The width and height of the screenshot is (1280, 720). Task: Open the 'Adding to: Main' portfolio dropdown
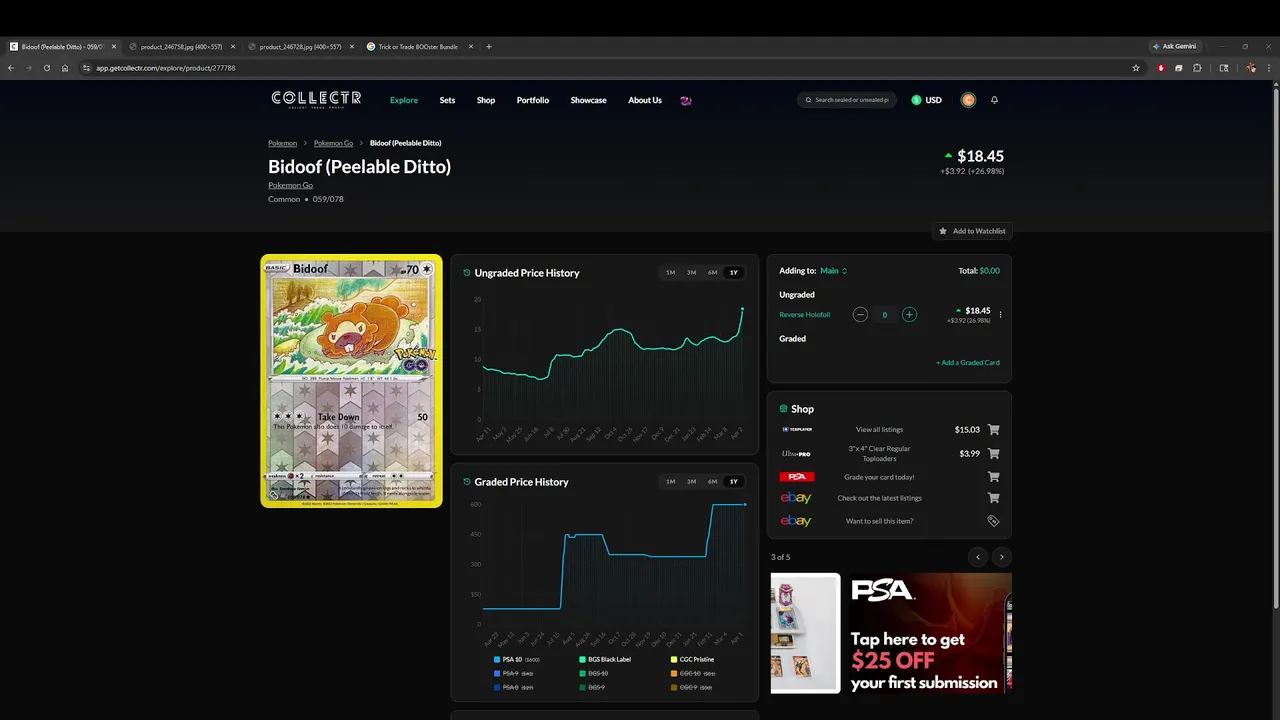pos(833,271)
